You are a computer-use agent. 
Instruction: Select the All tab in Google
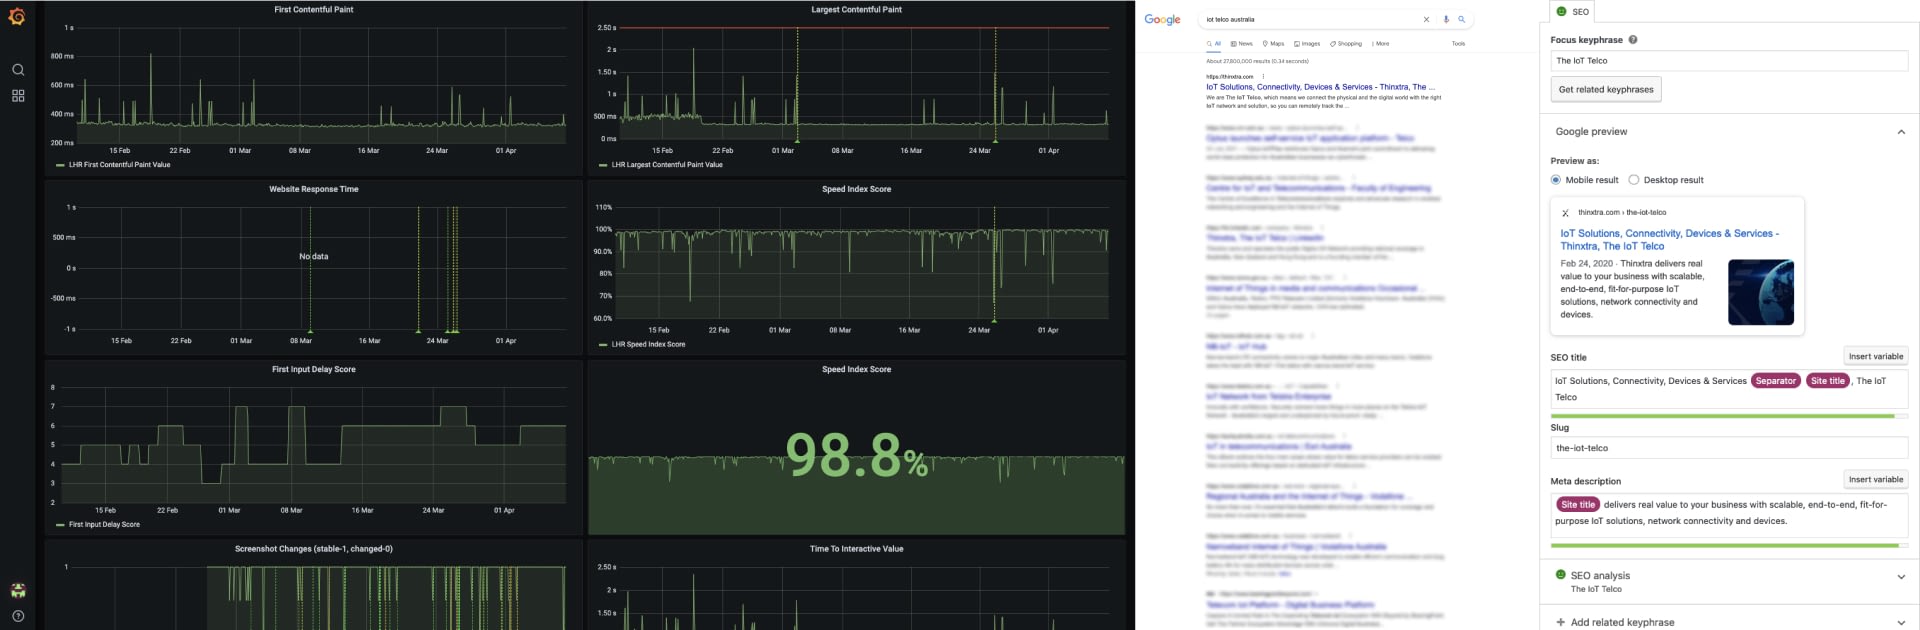point(1214,44)
